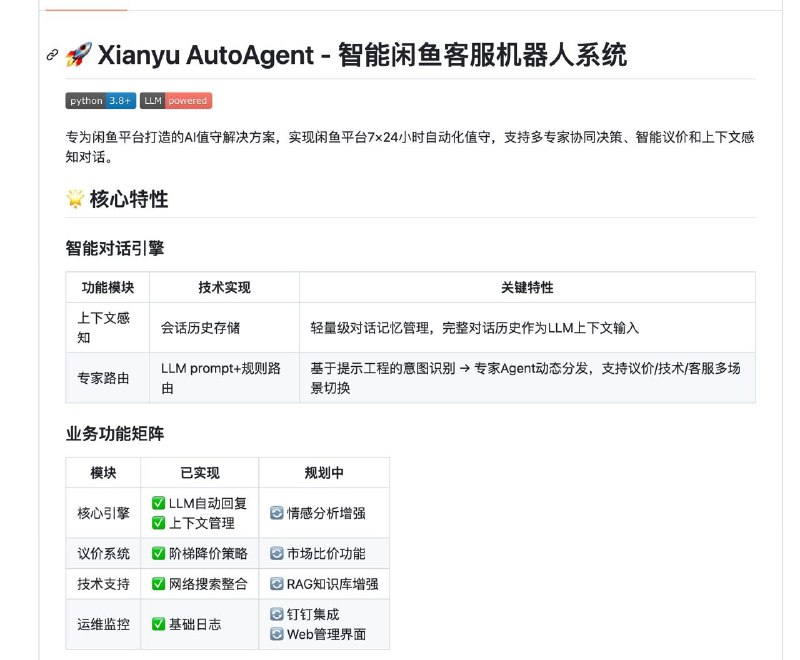Click the 功能模块 column header

tap(108, 288)
